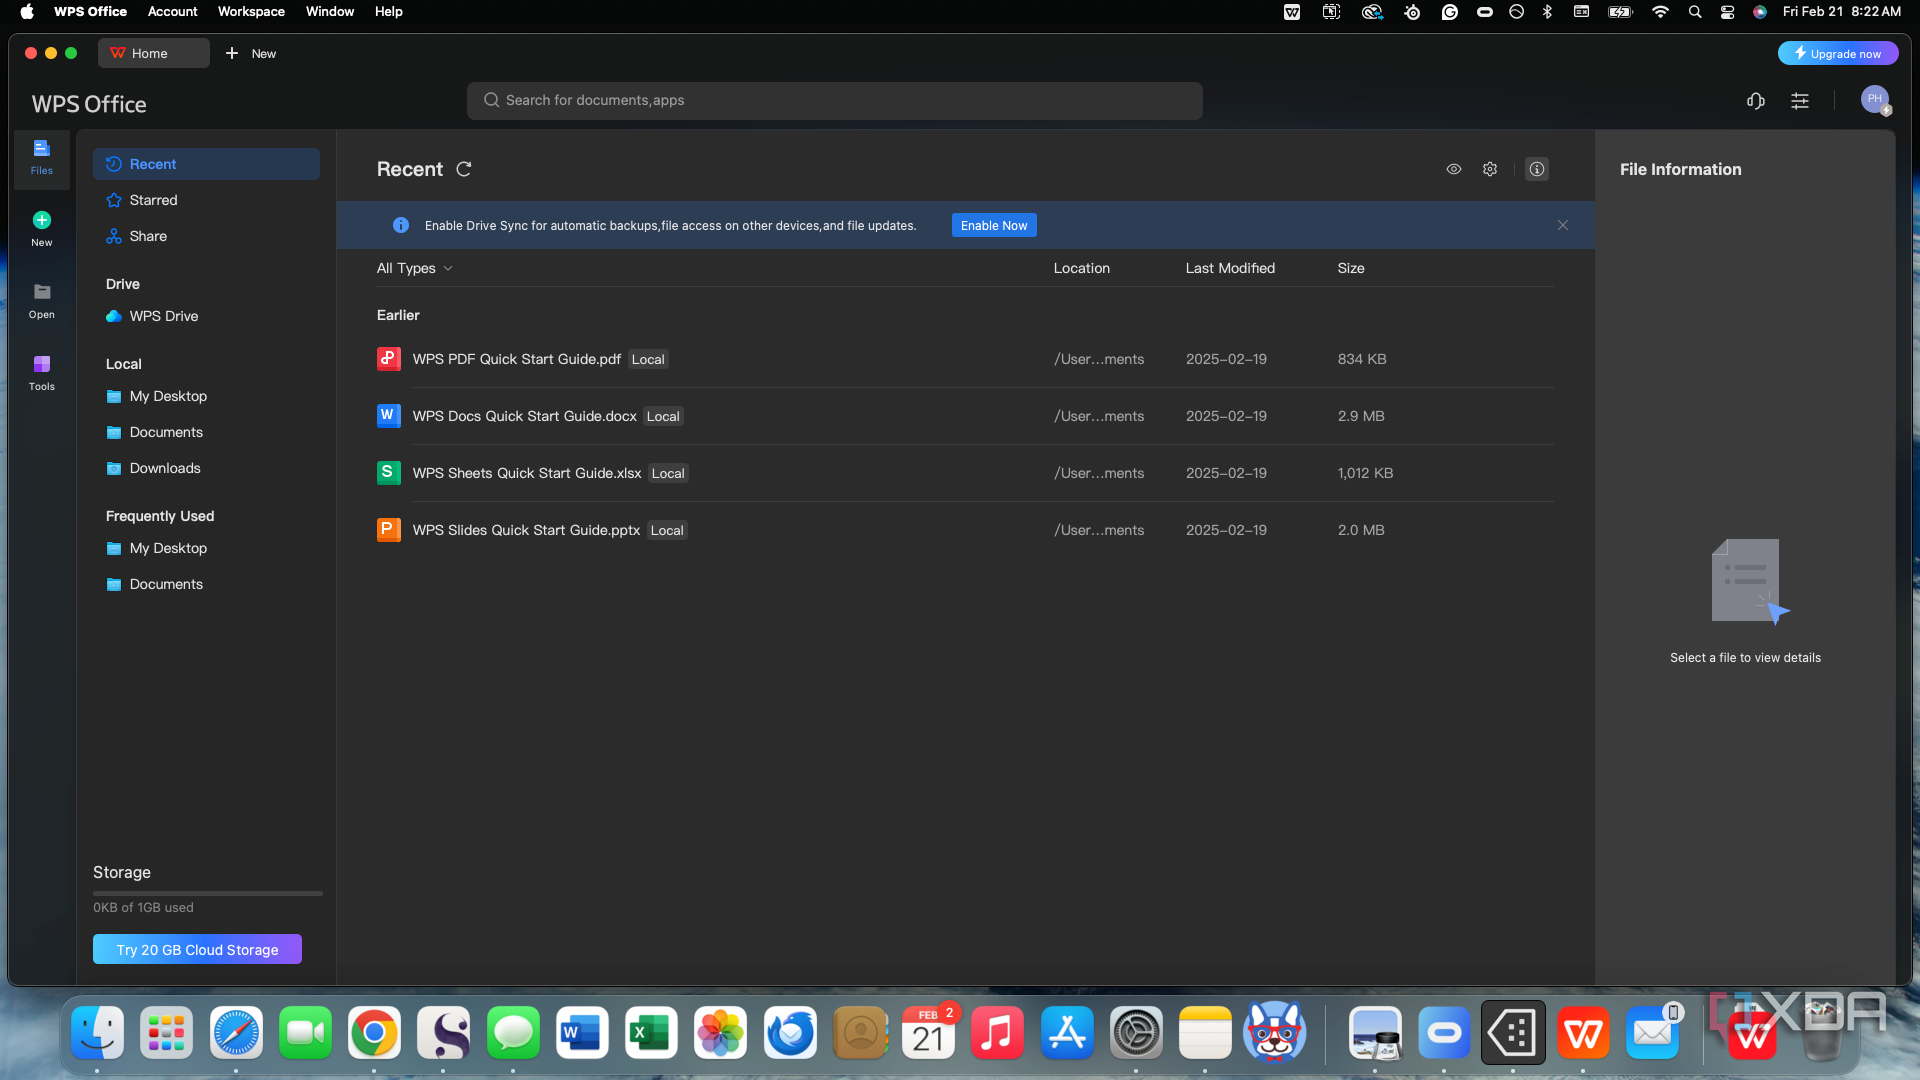Screen dimensions: 1920x1080
Task: Launch Google Chrome from the Dock
Action: (x=374, y=1033)
